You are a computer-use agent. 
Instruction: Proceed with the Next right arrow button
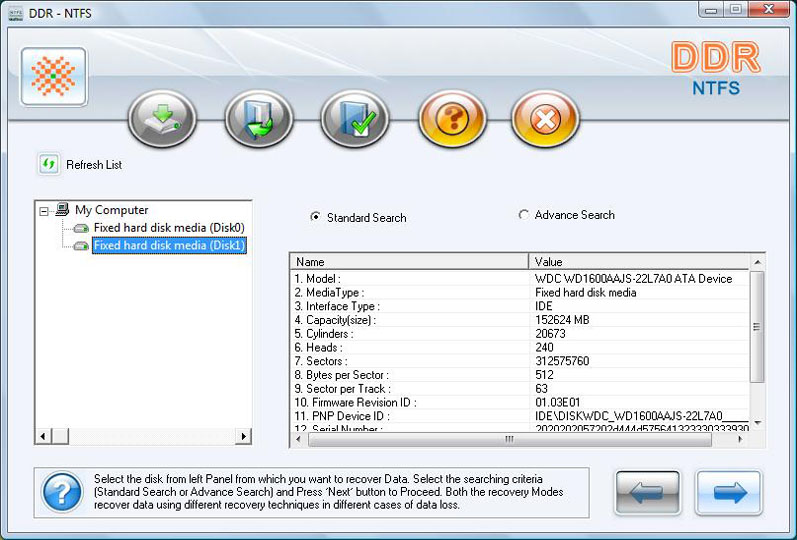point(729,492)
